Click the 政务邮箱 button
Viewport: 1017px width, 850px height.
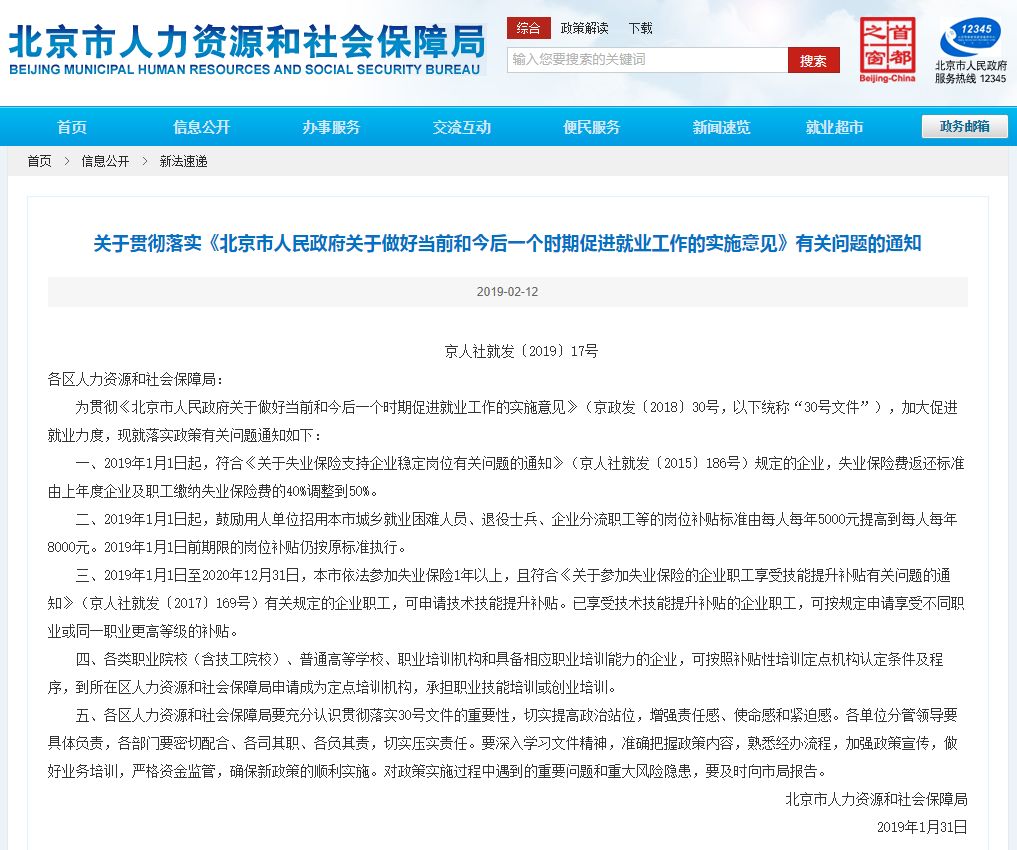point(964,126)
